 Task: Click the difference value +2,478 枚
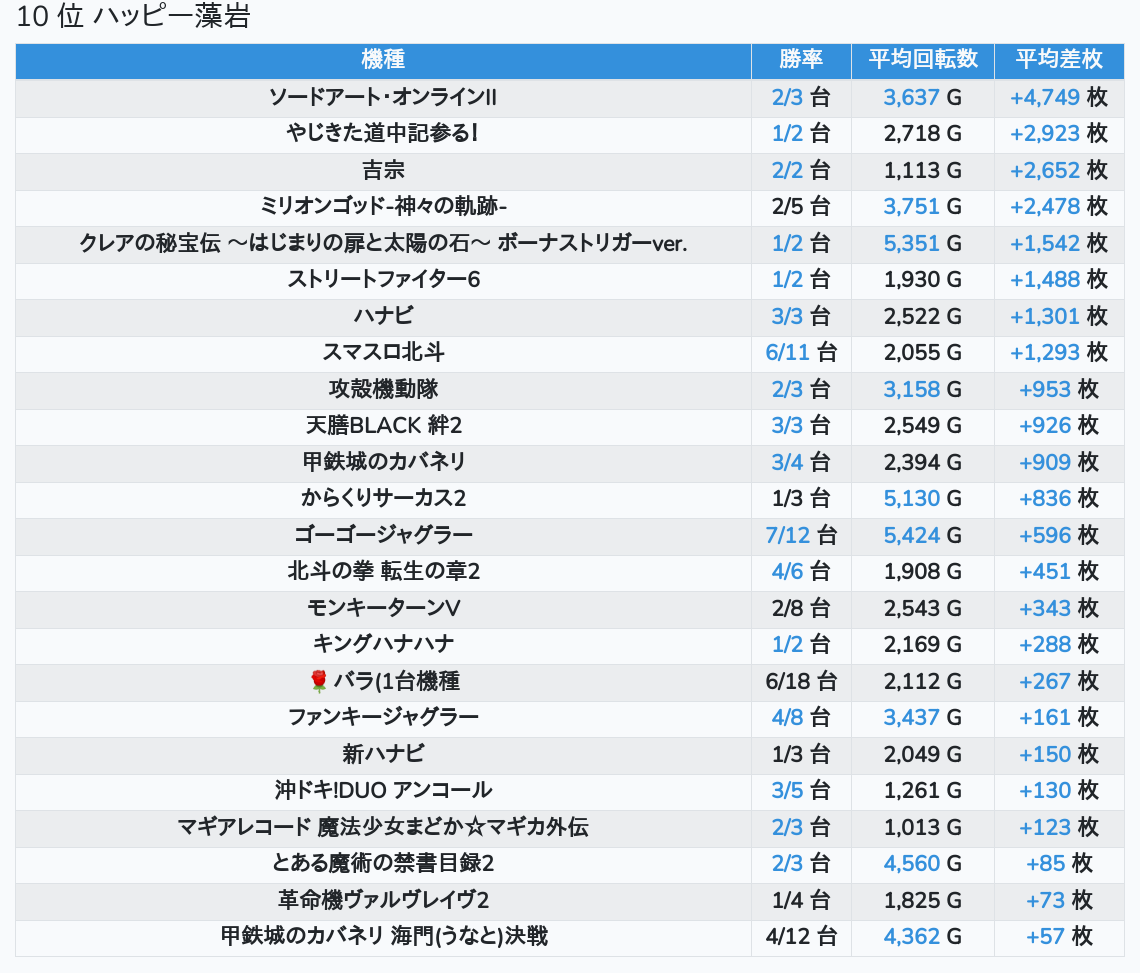pyautogui.click(x=1059, y=207)
